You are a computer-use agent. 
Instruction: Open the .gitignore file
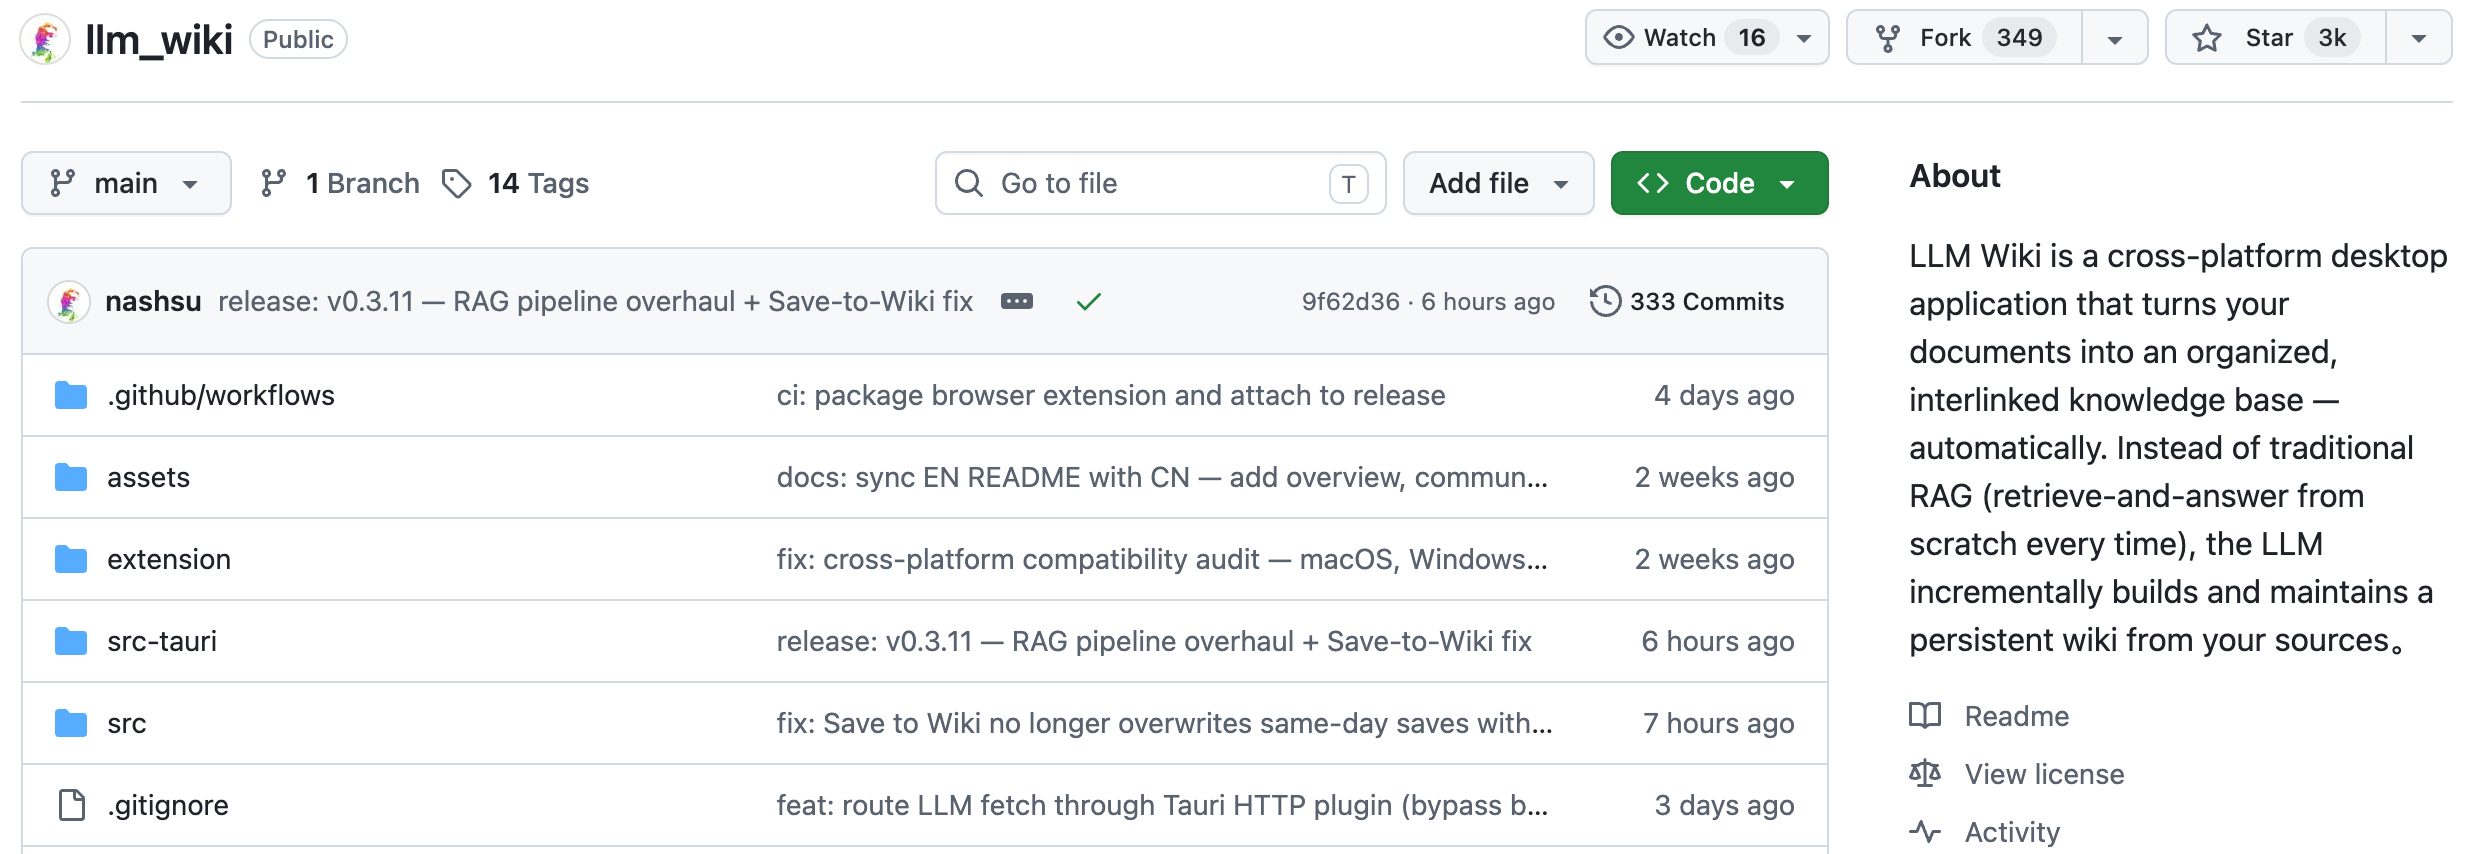168,806
